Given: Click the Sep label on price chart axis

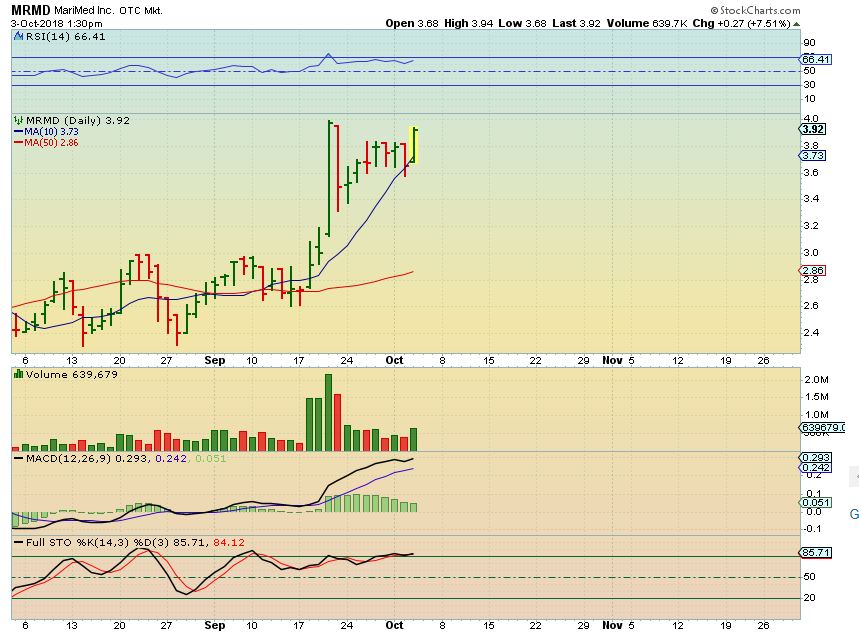Looking at the screenshot, I should 214,360.
